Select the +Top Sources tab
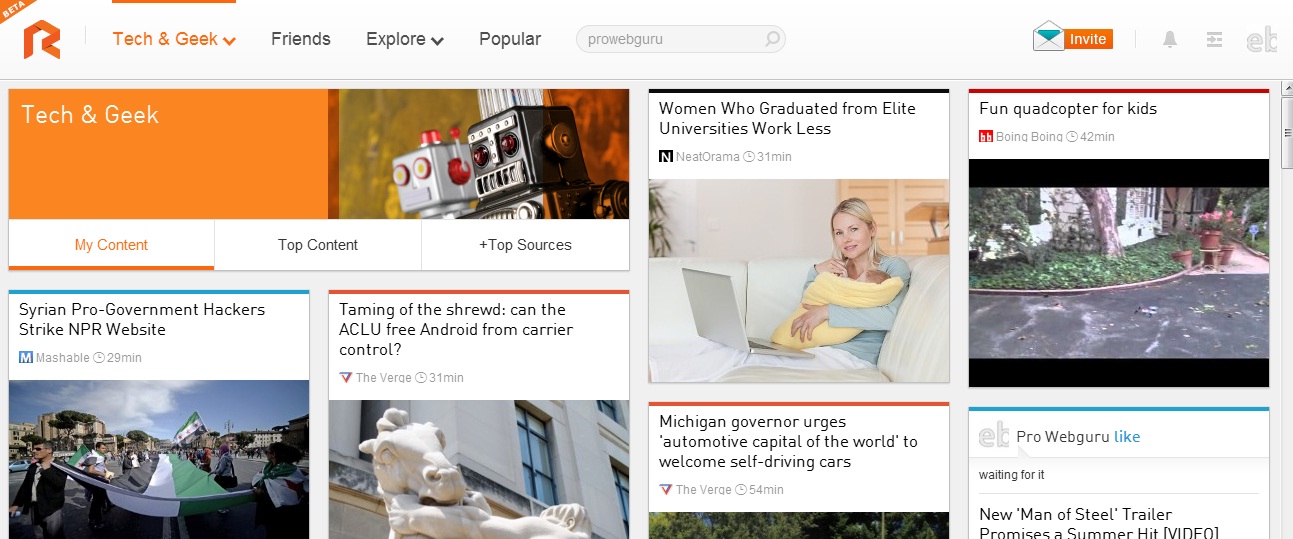This screenshot has width=1293, height=539. pyautogui.click(x=525, y=245)
